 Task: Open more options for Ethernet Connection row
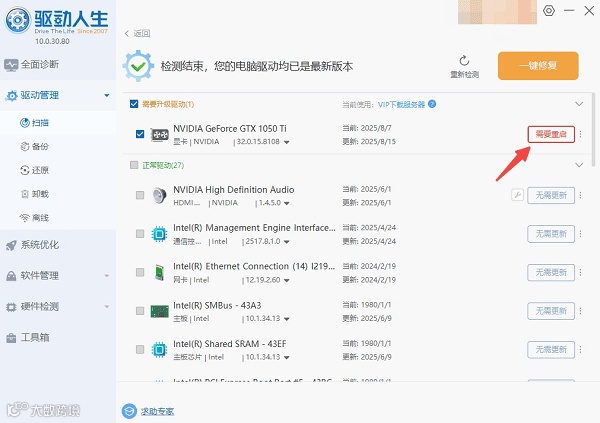pos(580,272)
